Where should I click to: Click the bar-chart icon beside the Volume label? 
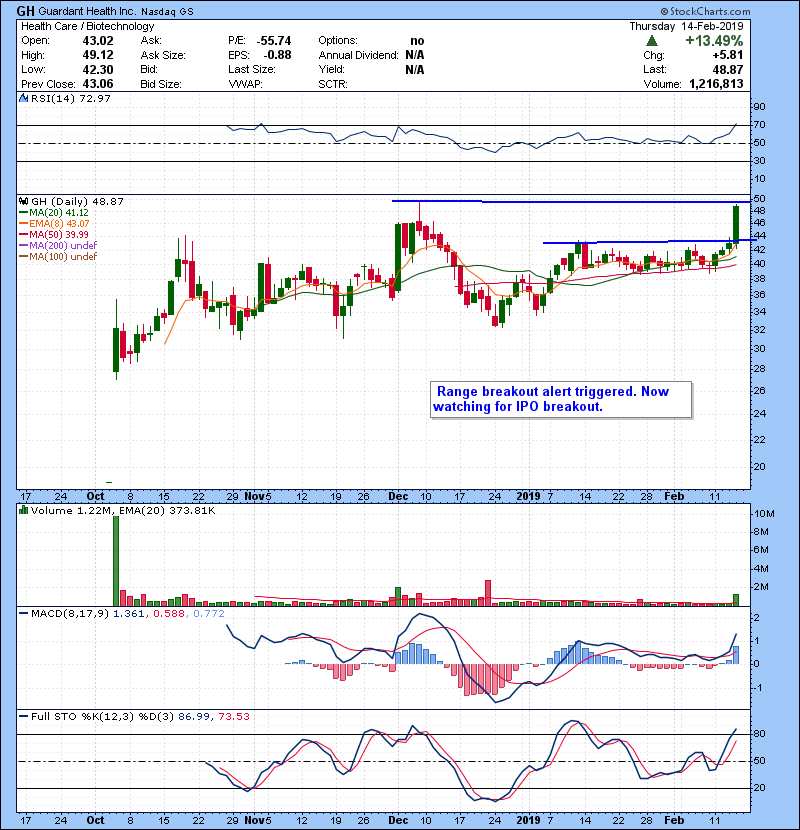click(x=23, y=510)
